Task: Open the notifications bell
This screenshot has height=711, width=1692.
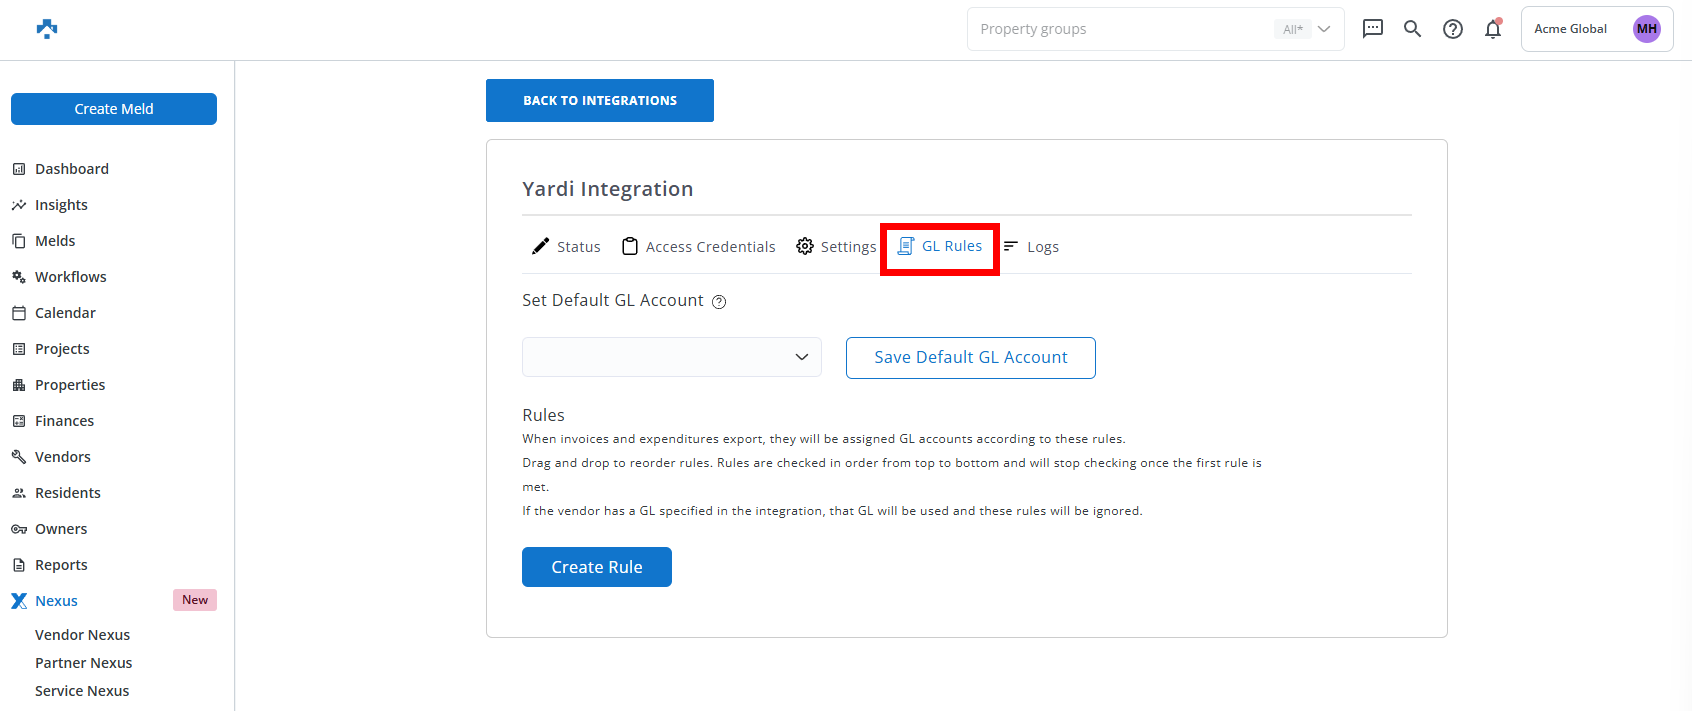Action: pos(1492,29)
